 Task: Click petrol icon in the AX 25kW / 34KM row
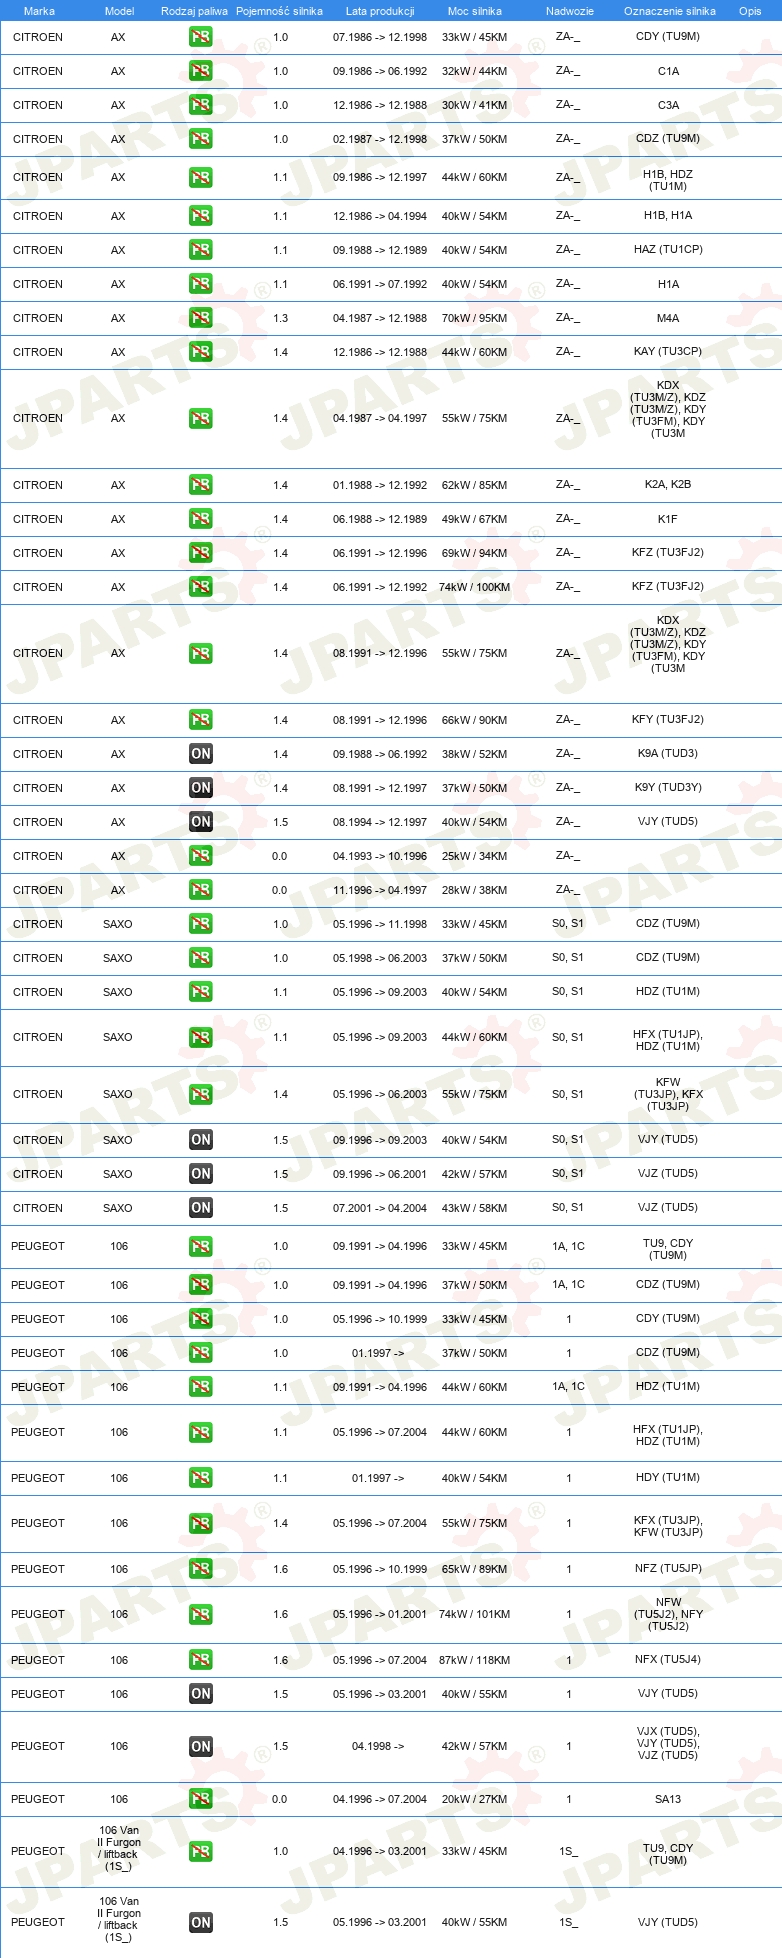click(x=201, y=856)
